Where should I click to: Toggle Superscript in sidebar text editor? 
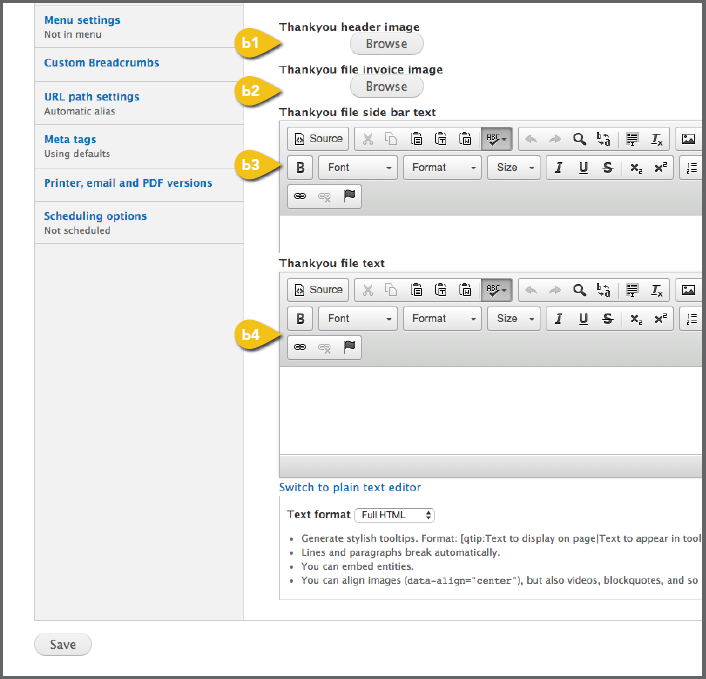[x=661, y=168]
